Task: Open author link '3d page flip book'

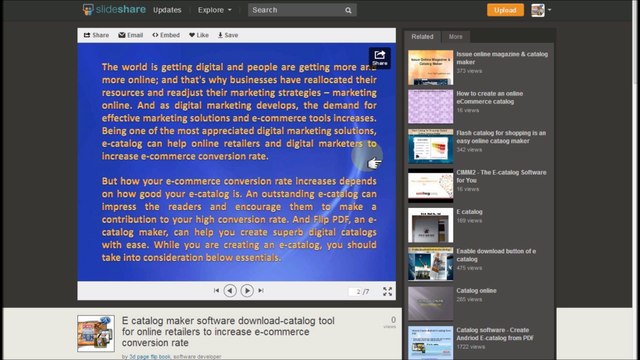Action: tap(150, 356)
